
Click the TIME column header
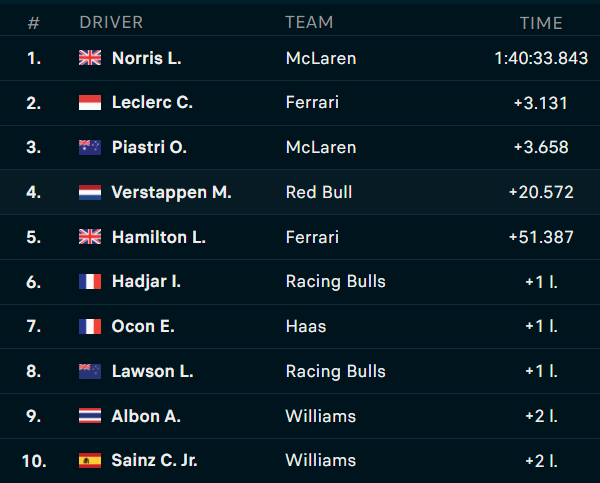point(541,23)
